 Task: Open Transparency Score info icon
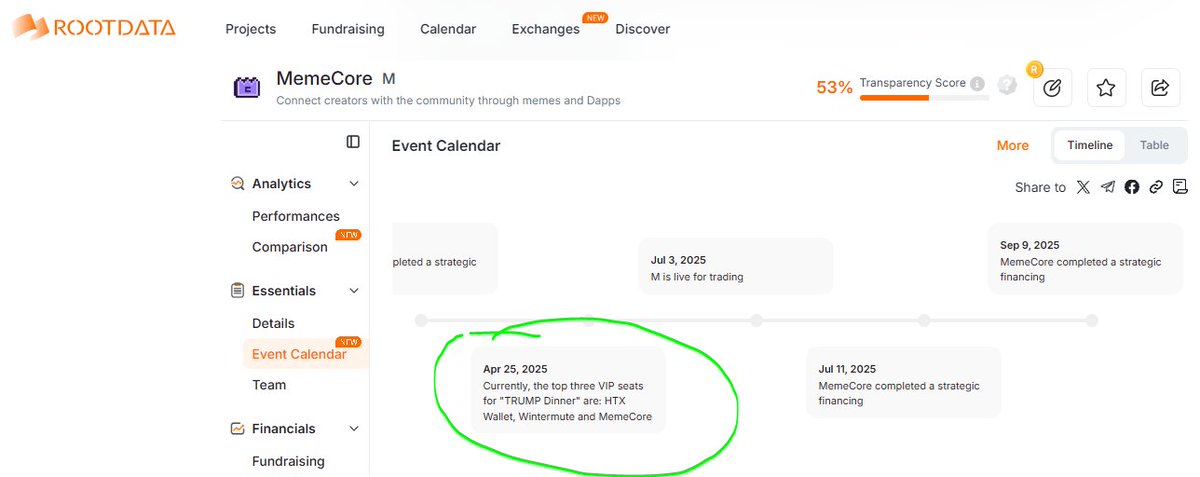point(977,83)
